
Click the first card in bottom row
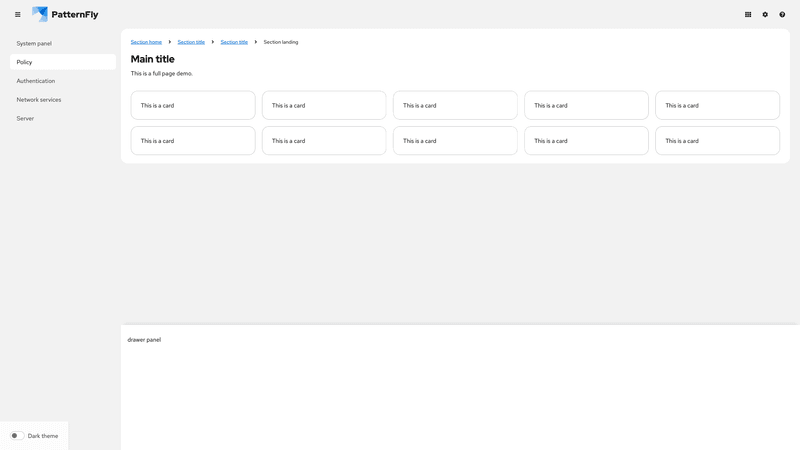pos(193,141)
